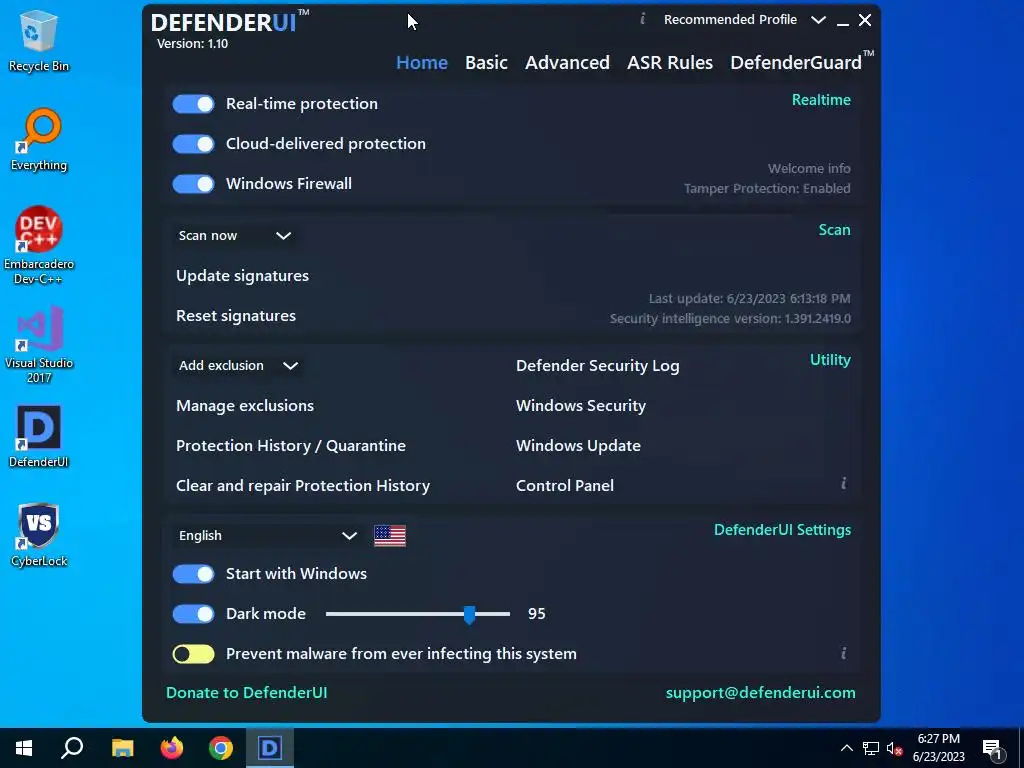
Task: Open the English language dropdown
Action: coord(268,536)
